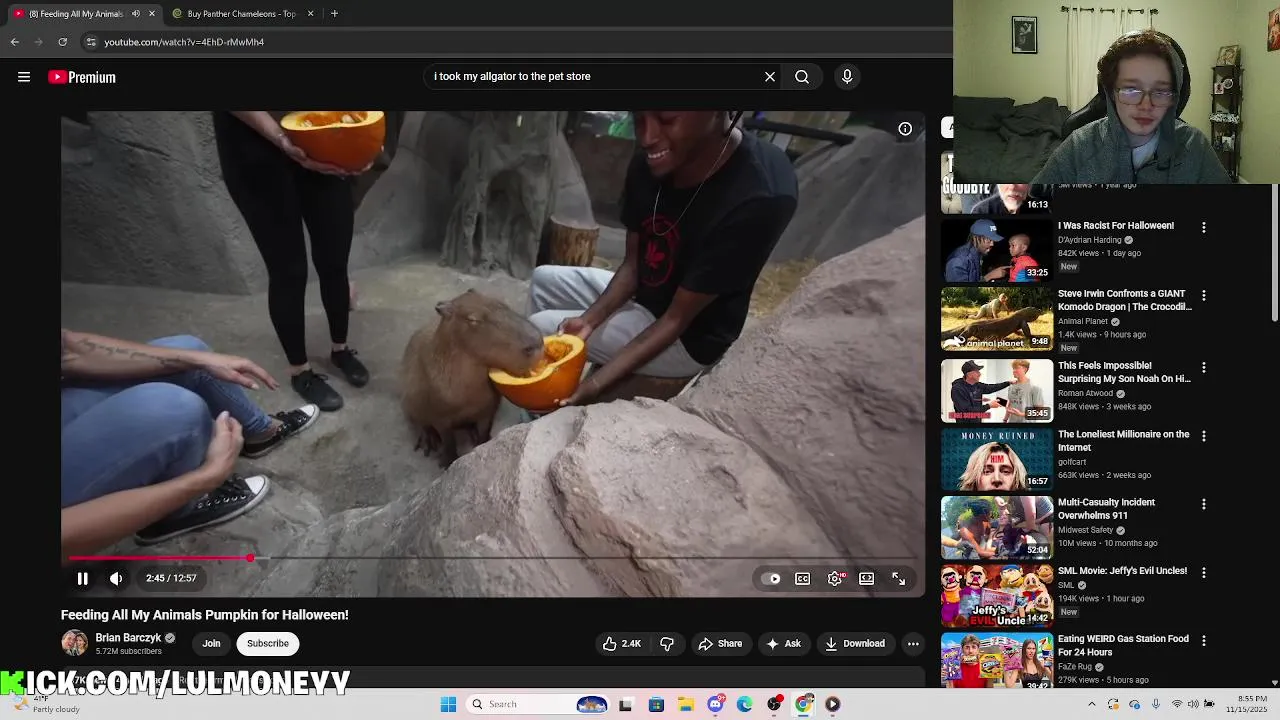Open options for Steve Irwin Komodo video
This screenshot has height=720, width=1280.
click(1204, 296)
